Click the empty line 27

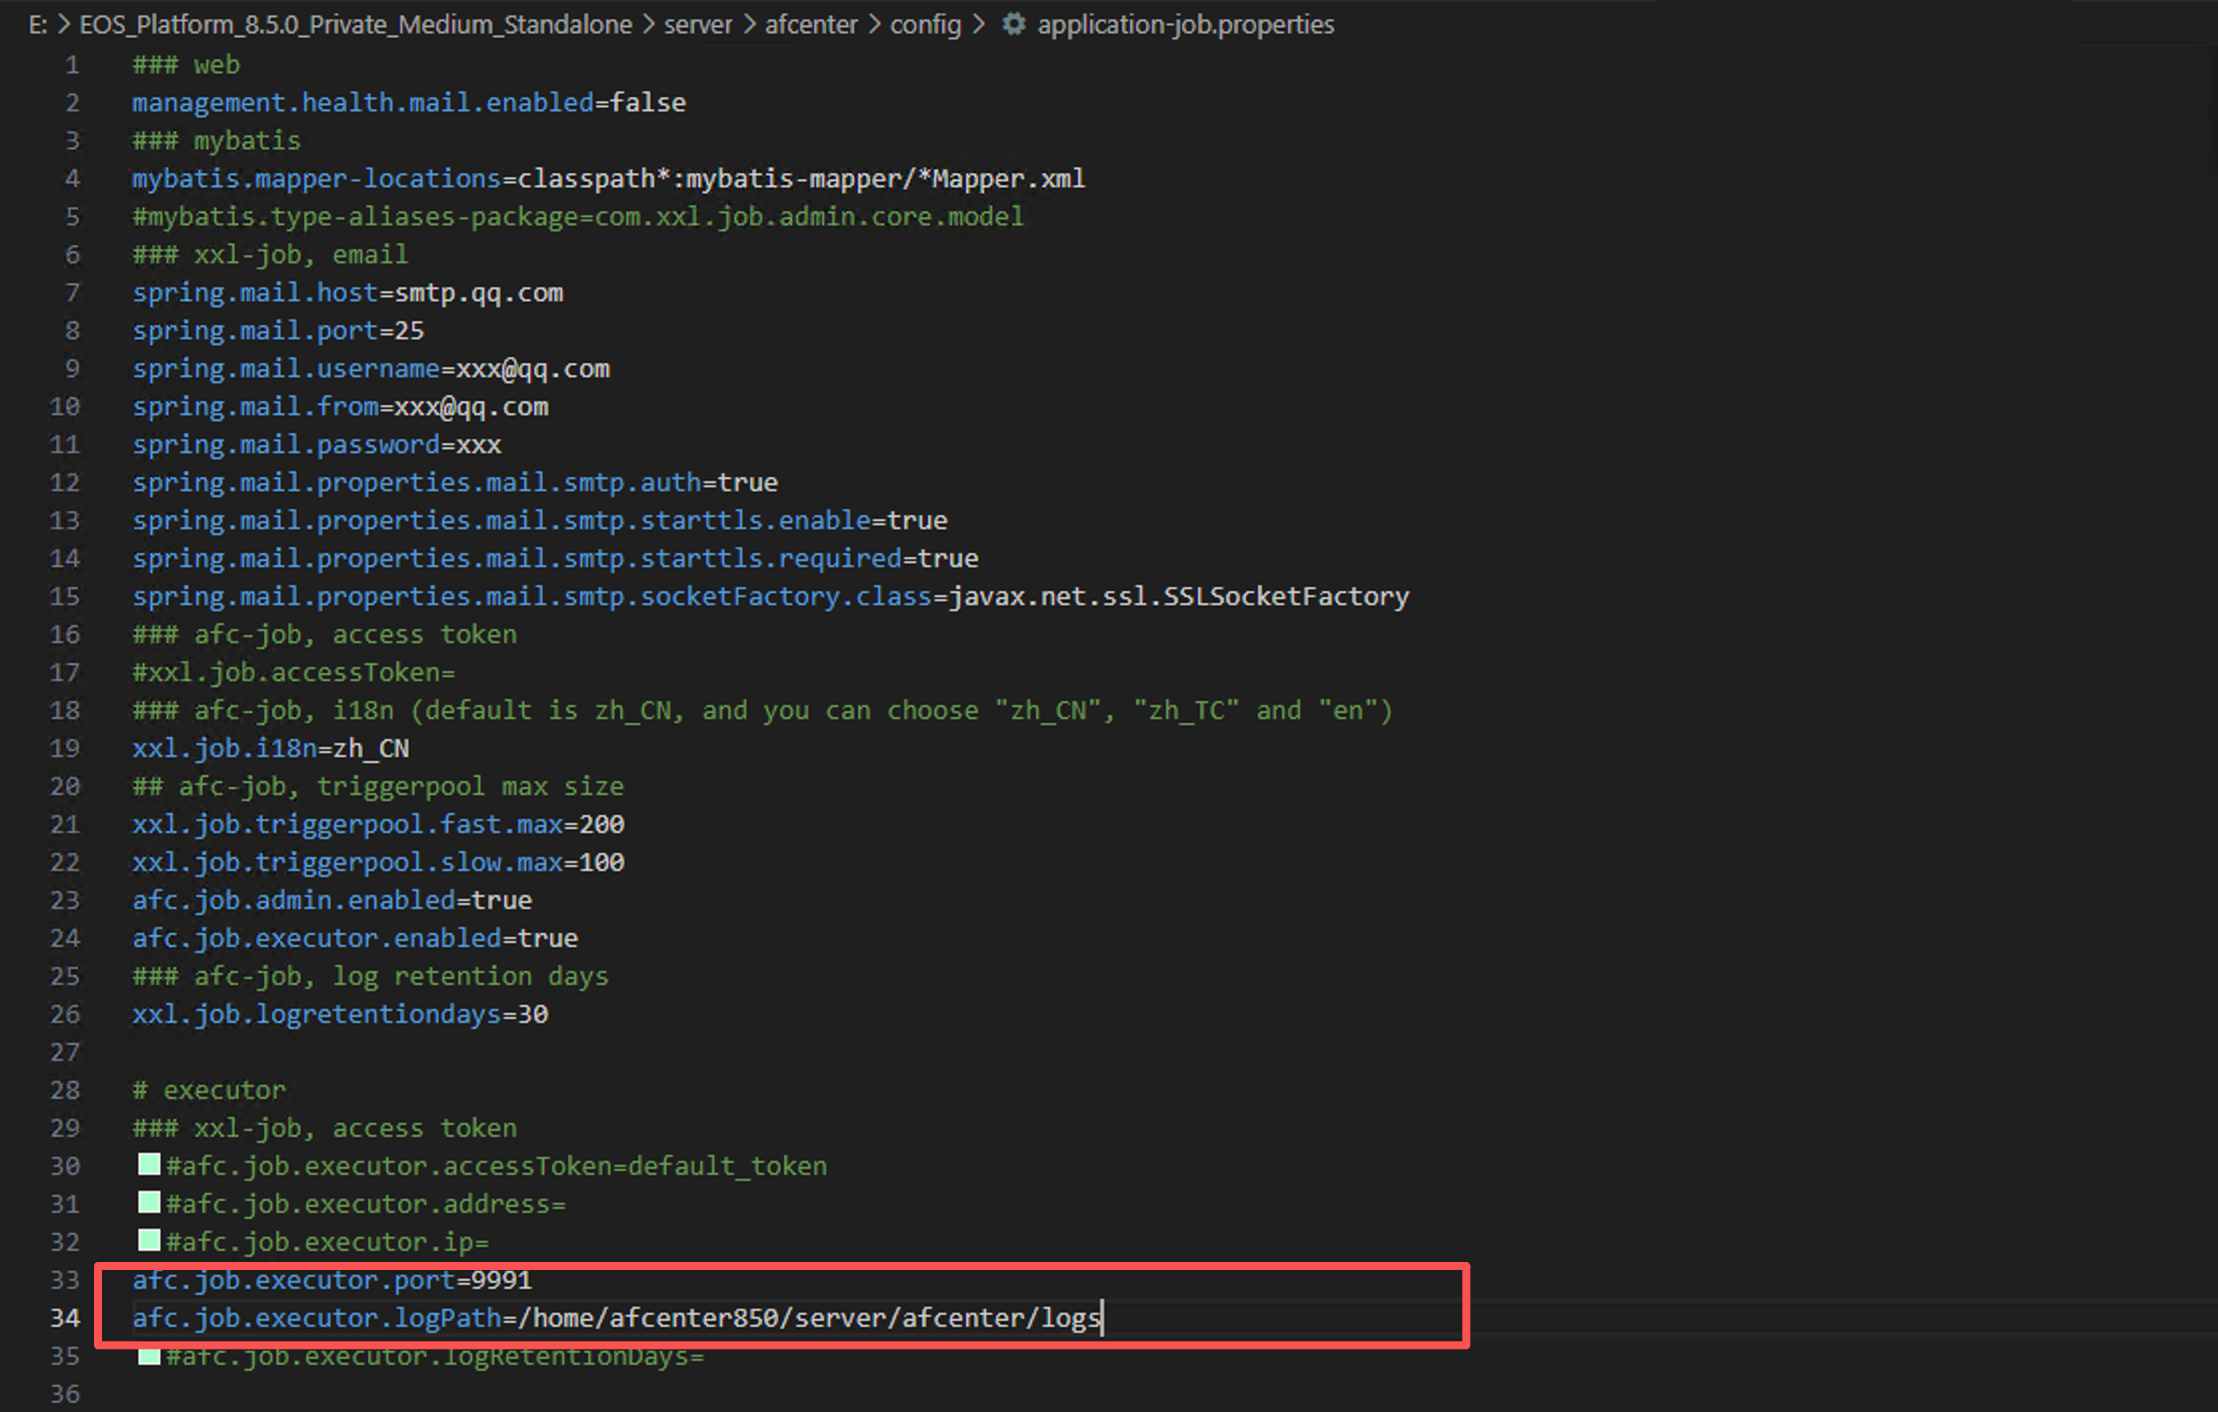click(400, 1052)
